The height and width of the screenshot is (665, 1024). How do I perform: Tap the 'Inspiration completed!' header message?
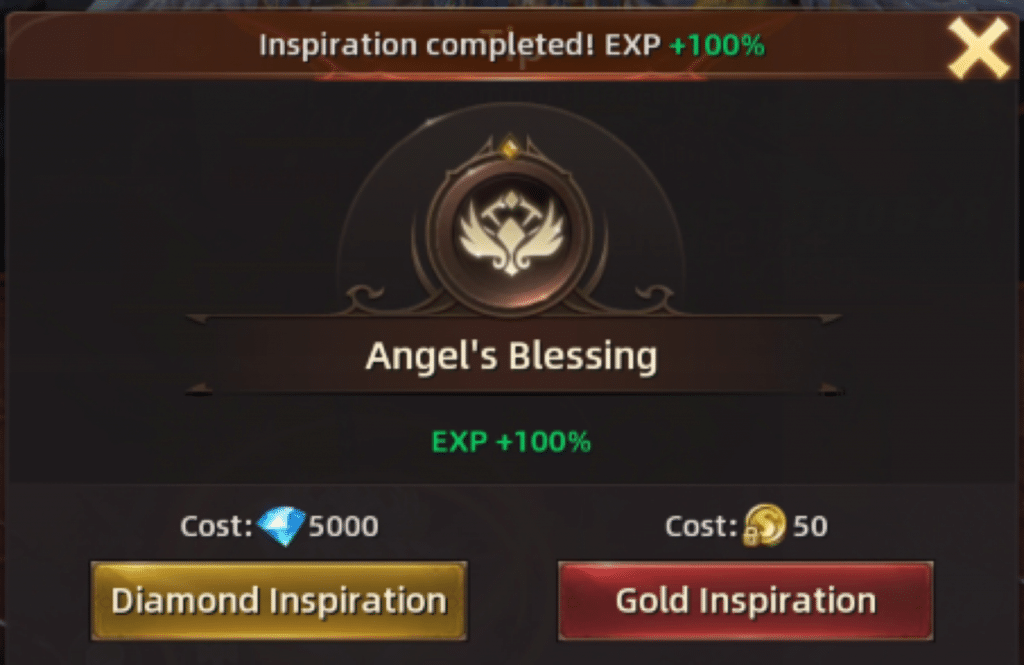tap(427, 45)
